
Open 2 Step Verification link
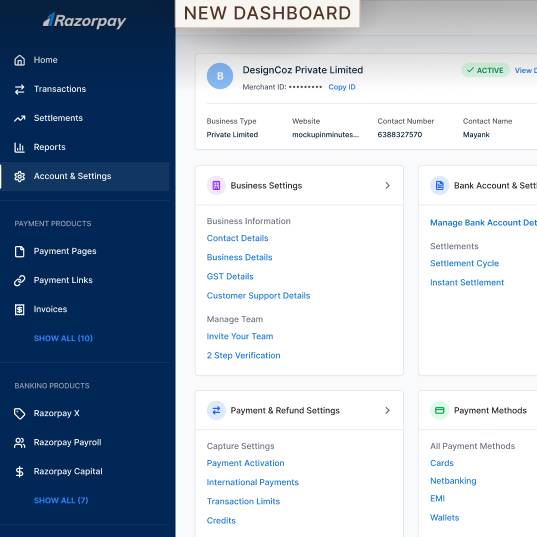click(x=243, y=356)
